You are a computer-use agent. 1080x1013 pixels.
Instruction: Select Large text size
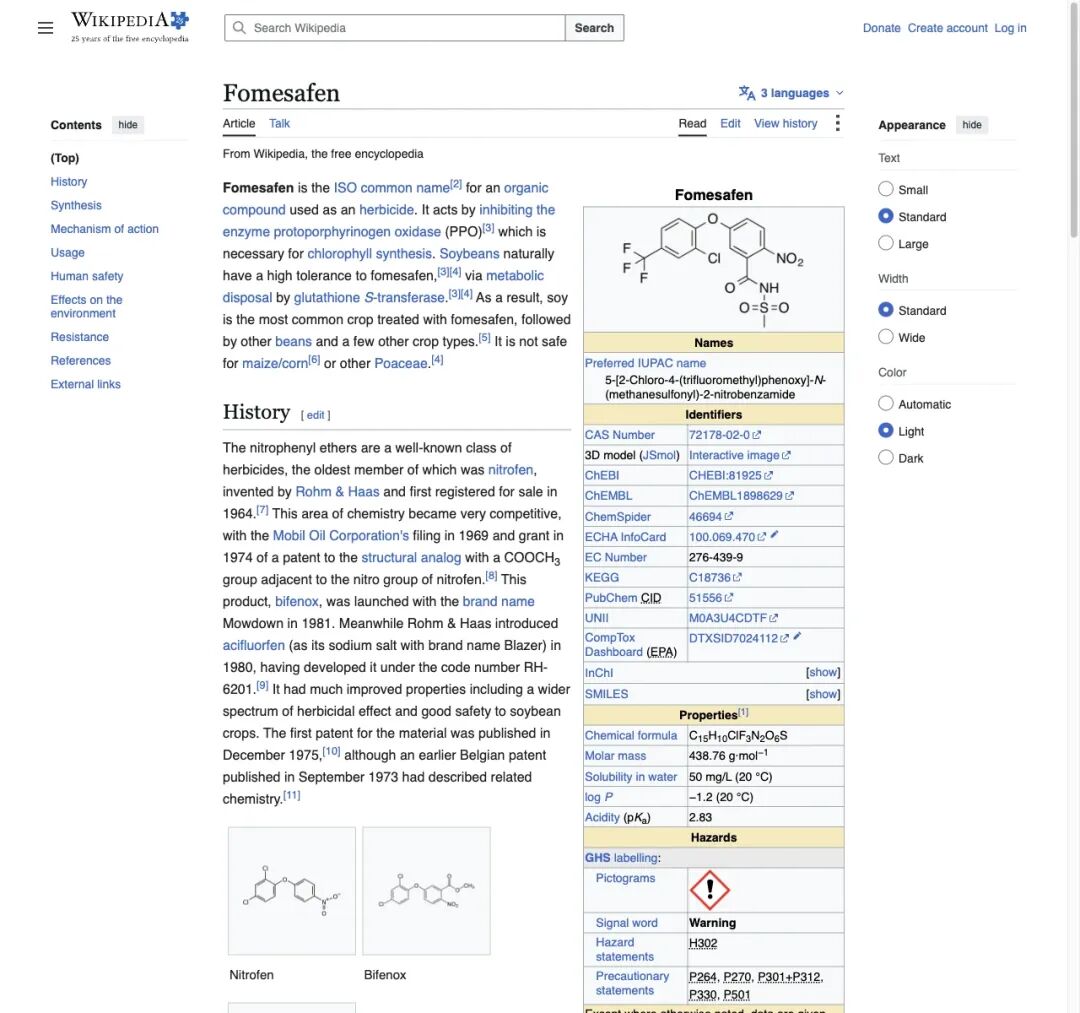click(x=886, y=243)
